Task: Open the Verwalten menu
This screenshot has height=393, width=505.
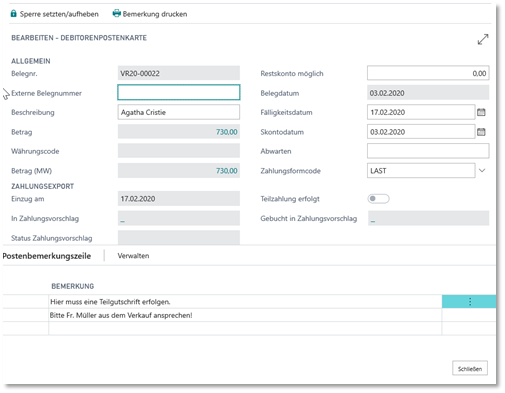Action: coord(133,256)
